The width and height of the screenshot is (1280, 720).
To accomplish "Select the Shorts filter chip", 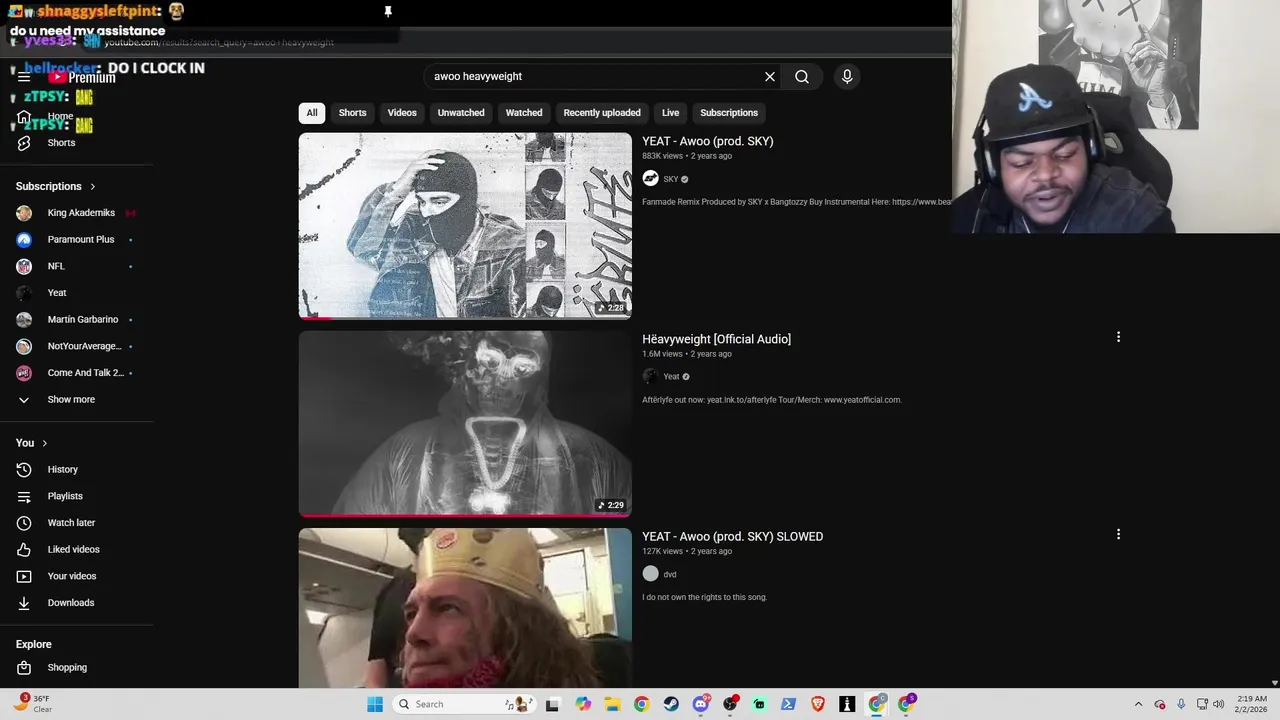I will (352, 113).
